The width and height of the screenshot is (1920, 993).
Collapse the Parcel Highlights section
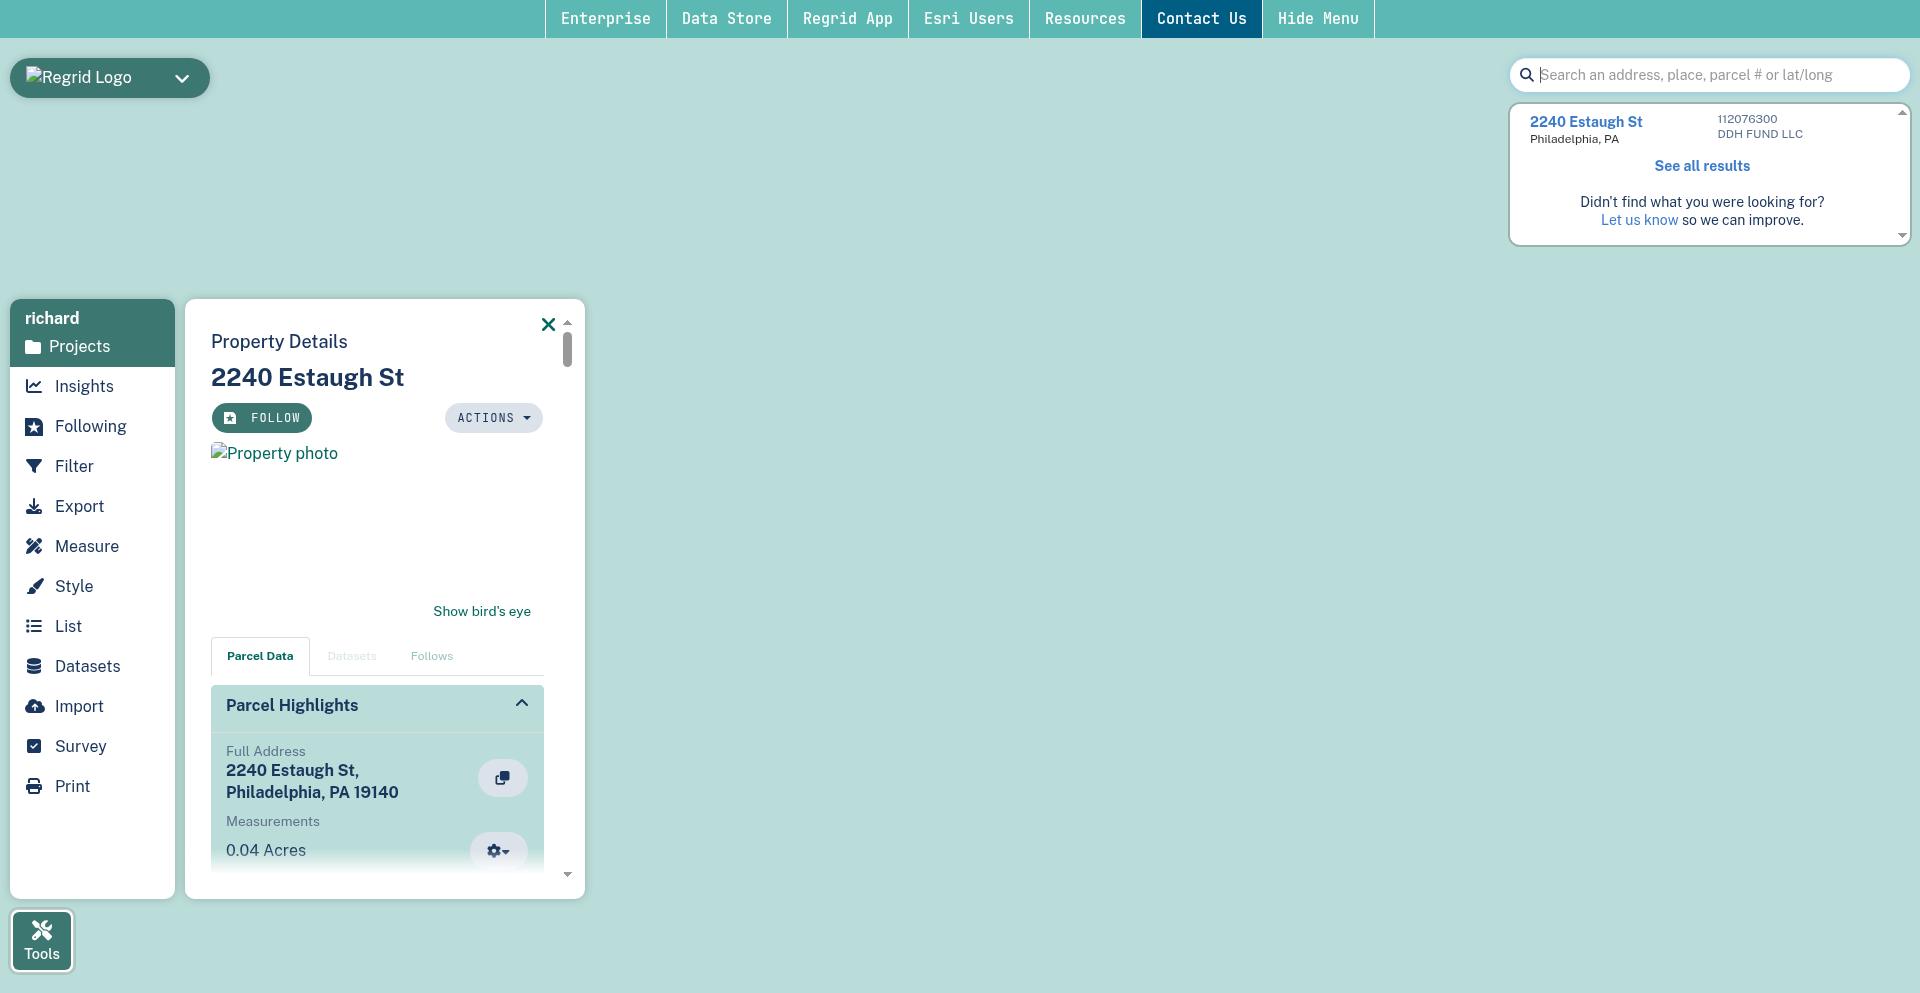point(521,704)
